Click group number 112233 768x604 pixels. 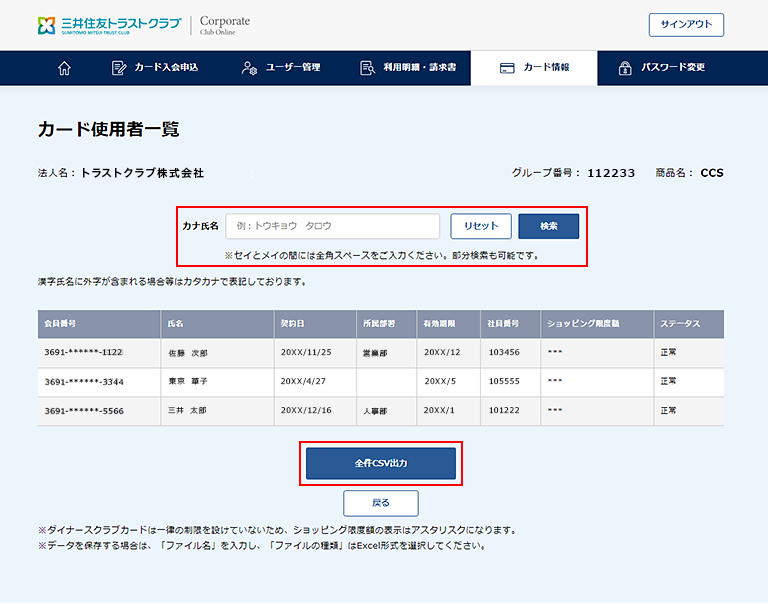tap(611, 173)
